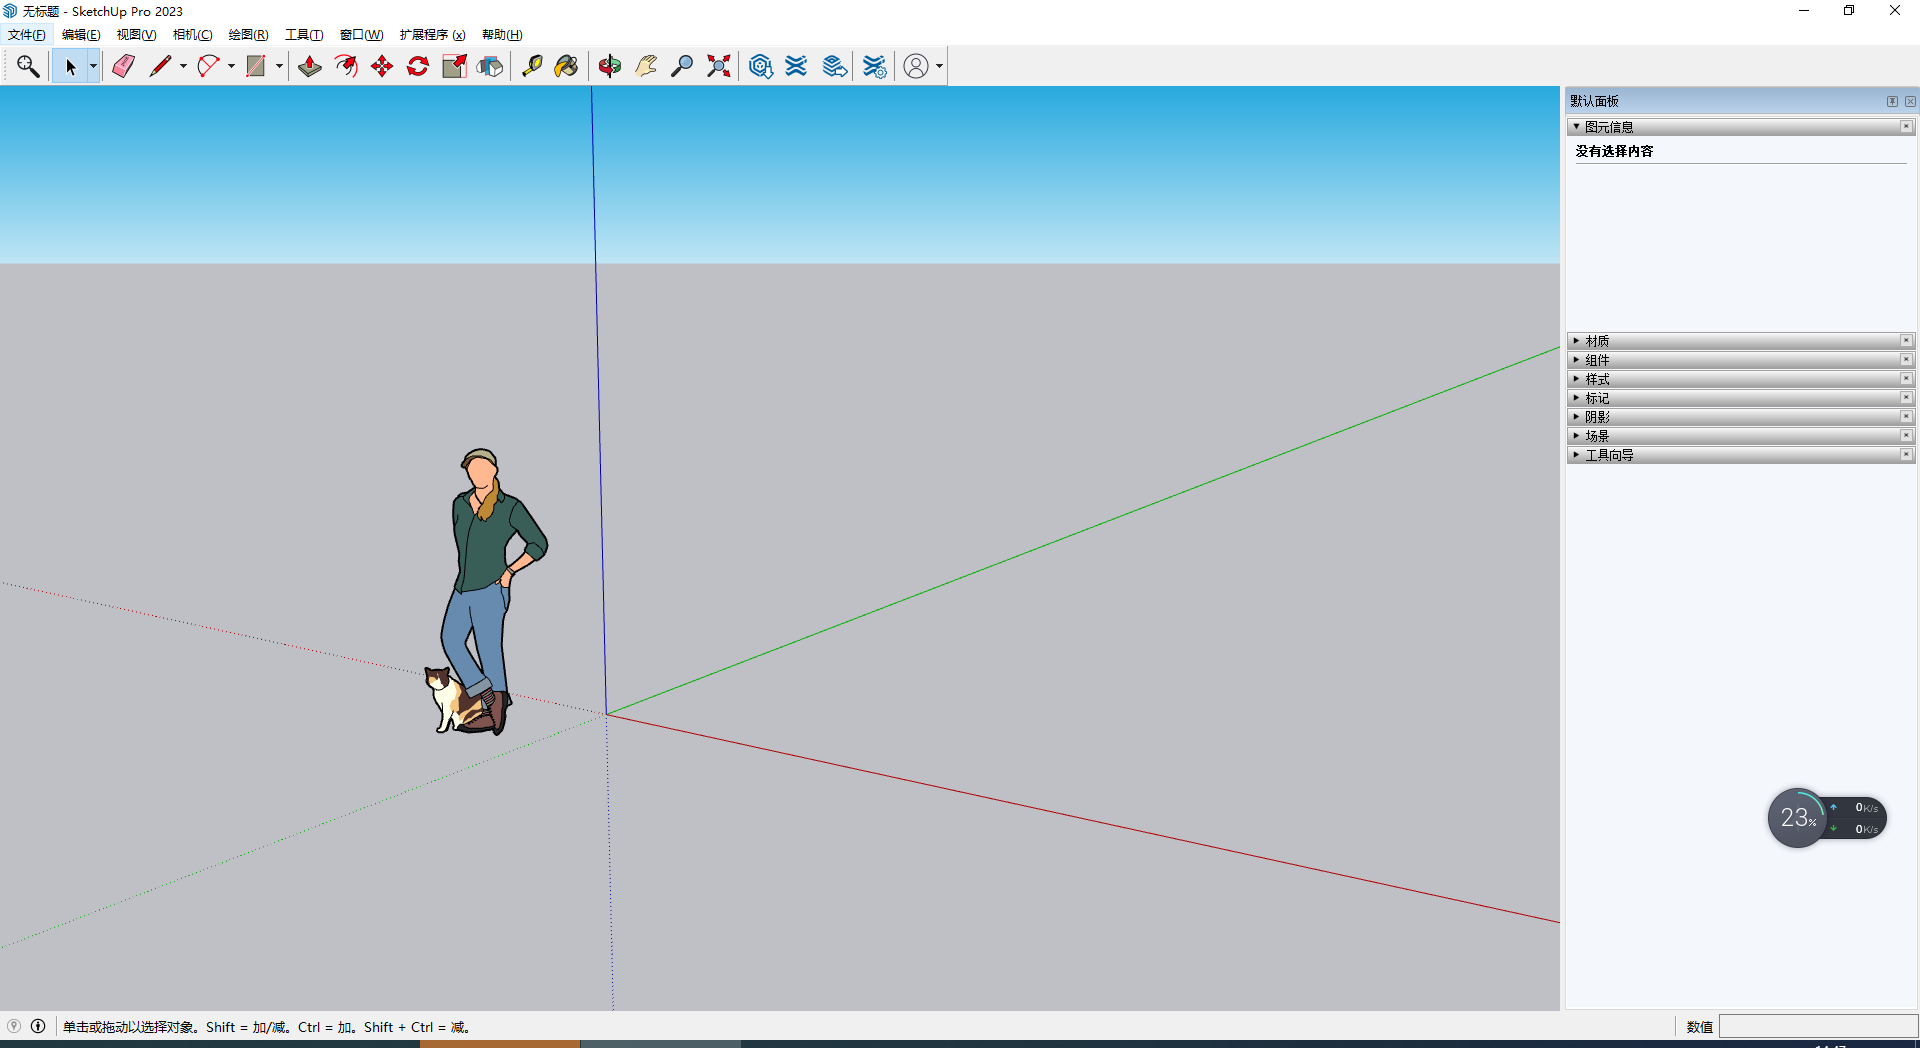This screenshot has height=1048, width=1920.
Task: Open the Line tool dropdown arrow
Action: pos(183,66)
